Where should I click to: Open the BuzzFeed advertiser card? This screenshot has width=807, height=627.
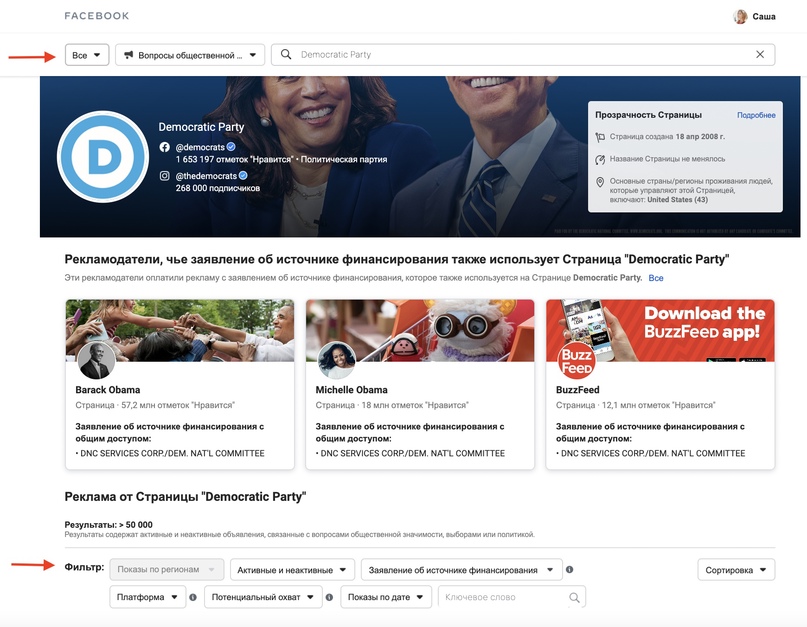tap(660, 384)
